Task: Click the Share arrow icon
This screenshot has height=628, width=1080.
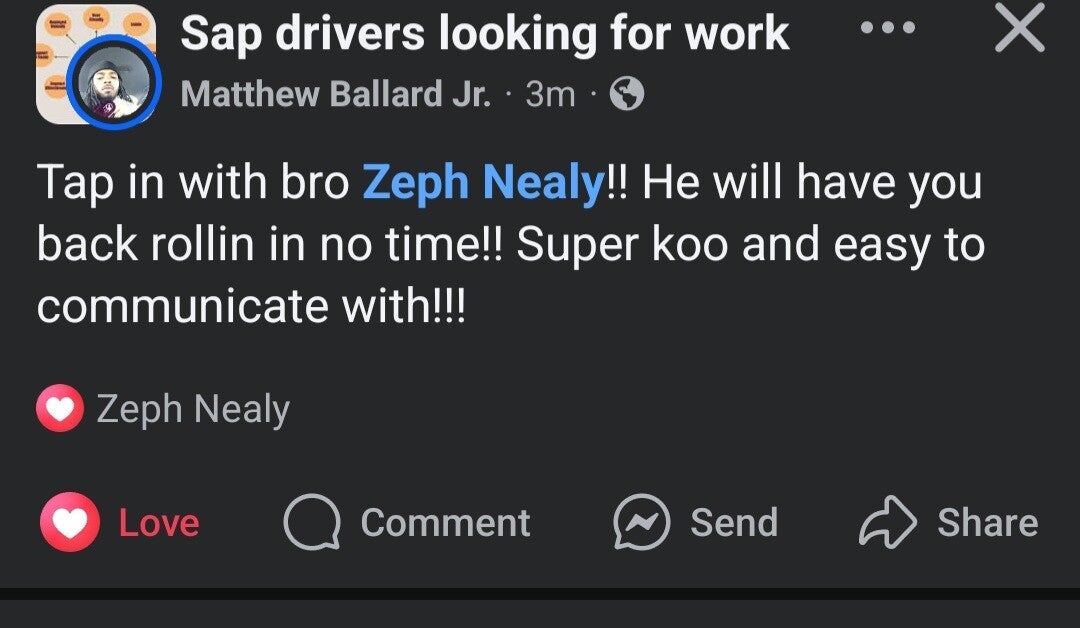Action: (x=887, y=523)
